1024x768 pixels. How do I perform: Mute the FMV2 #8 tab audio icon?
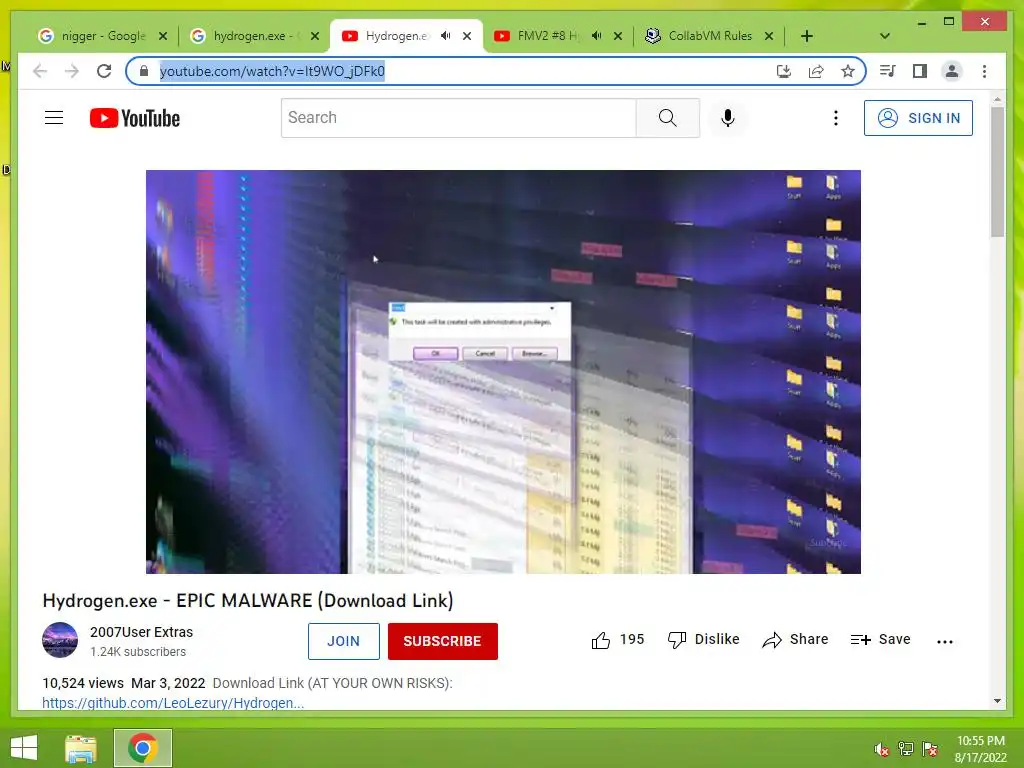tap(596, 35)
